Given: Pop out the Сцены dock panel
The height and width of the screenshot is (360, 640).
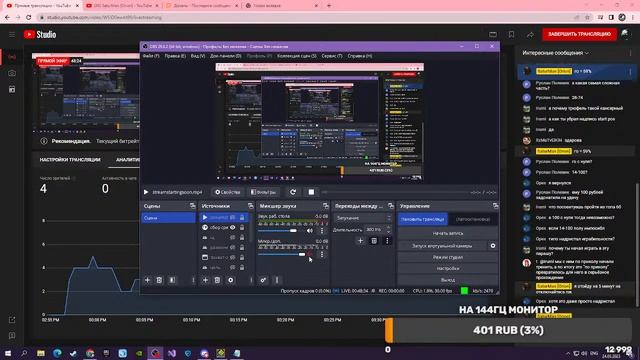Looking at the screenshot, I should (x=192, y=206).
